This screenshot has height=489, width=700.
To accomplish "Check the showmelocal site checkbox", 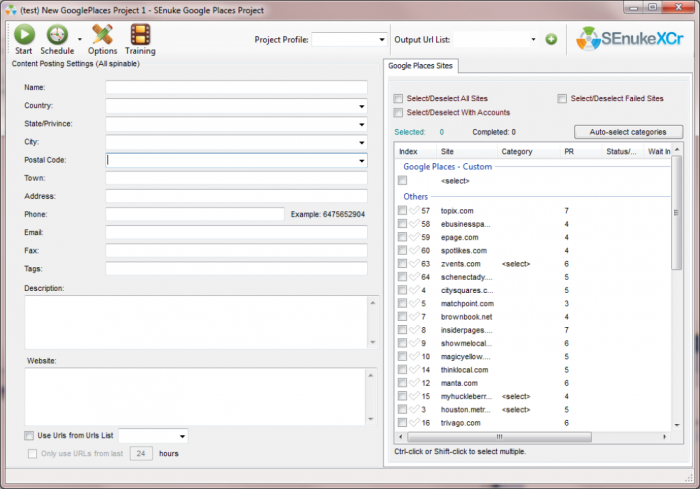I will point(402,343).
